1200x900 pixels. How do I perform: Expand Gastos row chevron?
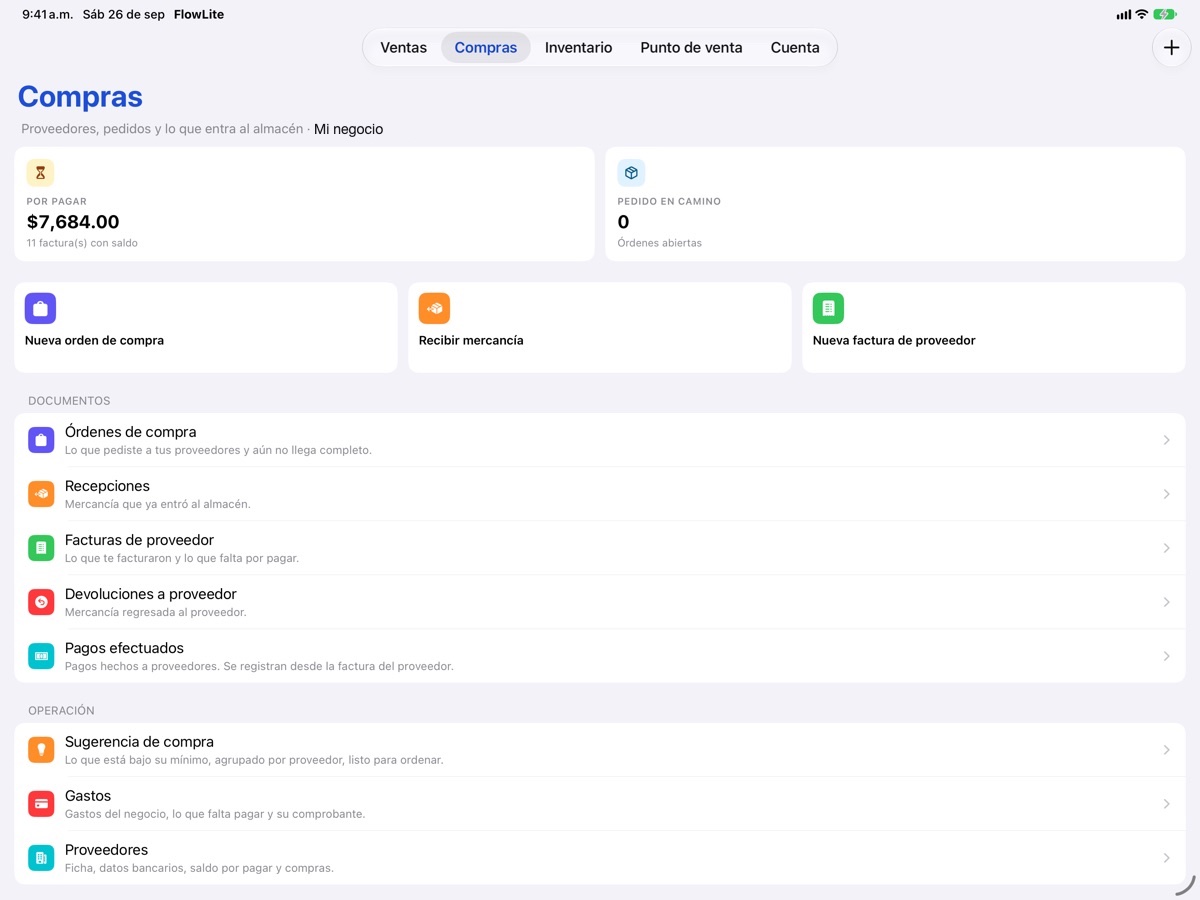point(1166,804)
